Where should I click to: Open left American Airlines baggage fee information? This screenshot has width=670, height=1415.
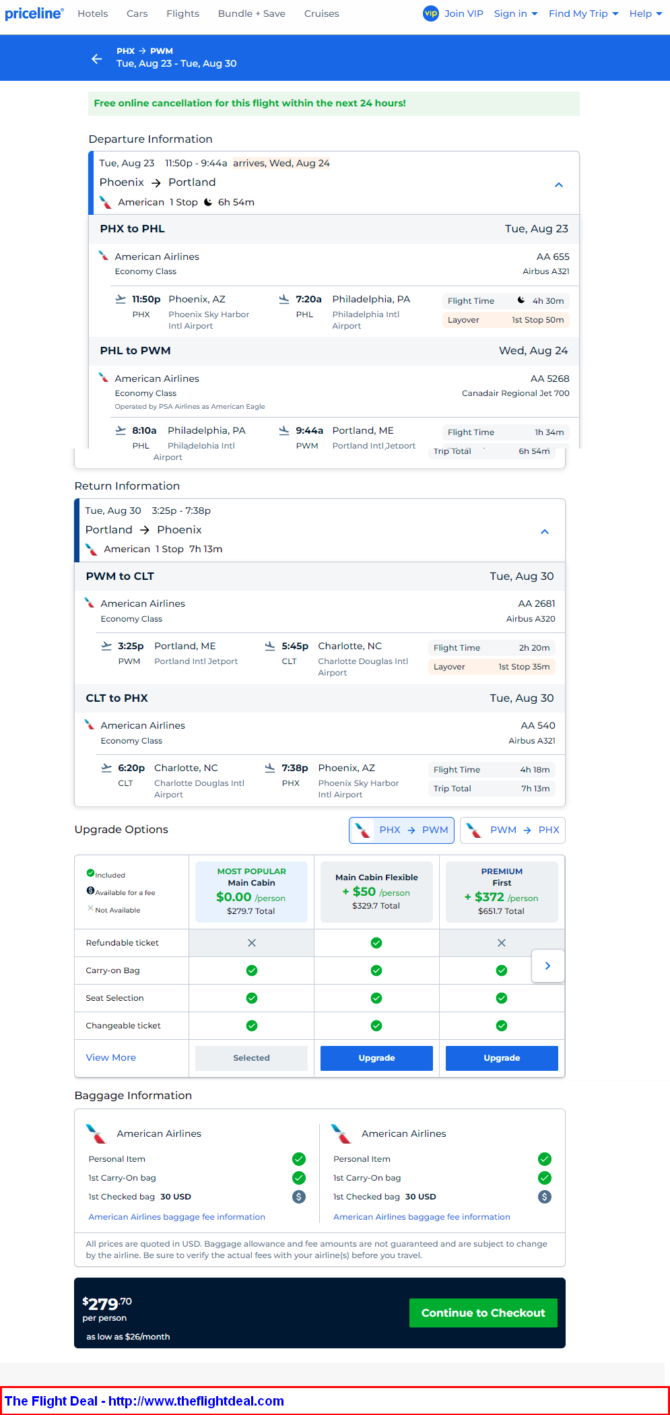(177, 1217)
